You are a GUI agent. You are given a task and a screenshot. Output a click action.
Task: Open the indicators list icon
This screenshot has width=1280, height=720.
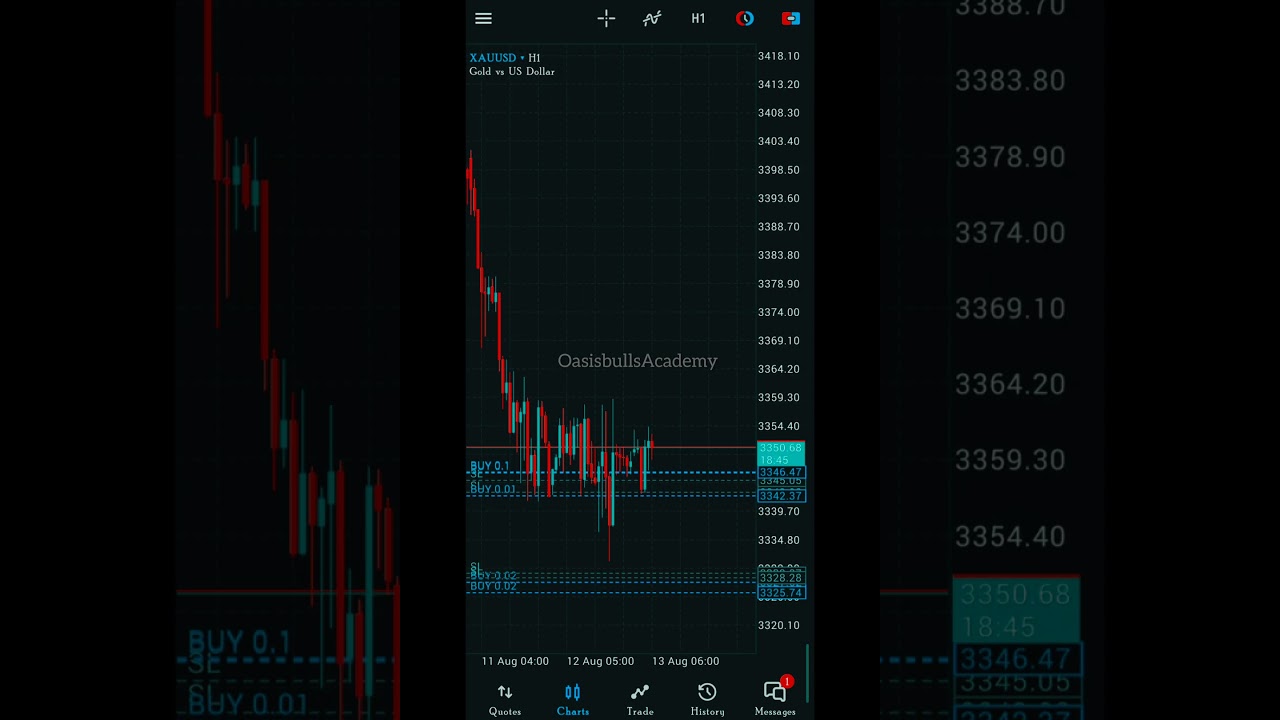click(652, 18)
